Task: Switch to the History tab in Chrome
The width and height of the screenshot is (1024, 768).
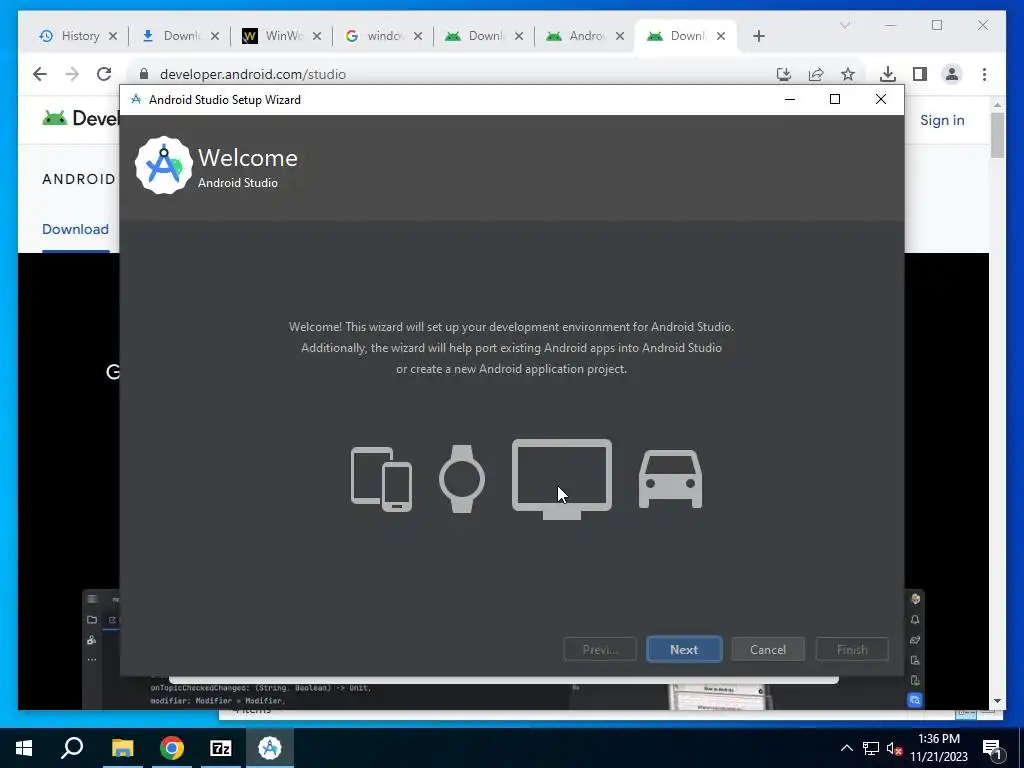Action: pos(71,36)
